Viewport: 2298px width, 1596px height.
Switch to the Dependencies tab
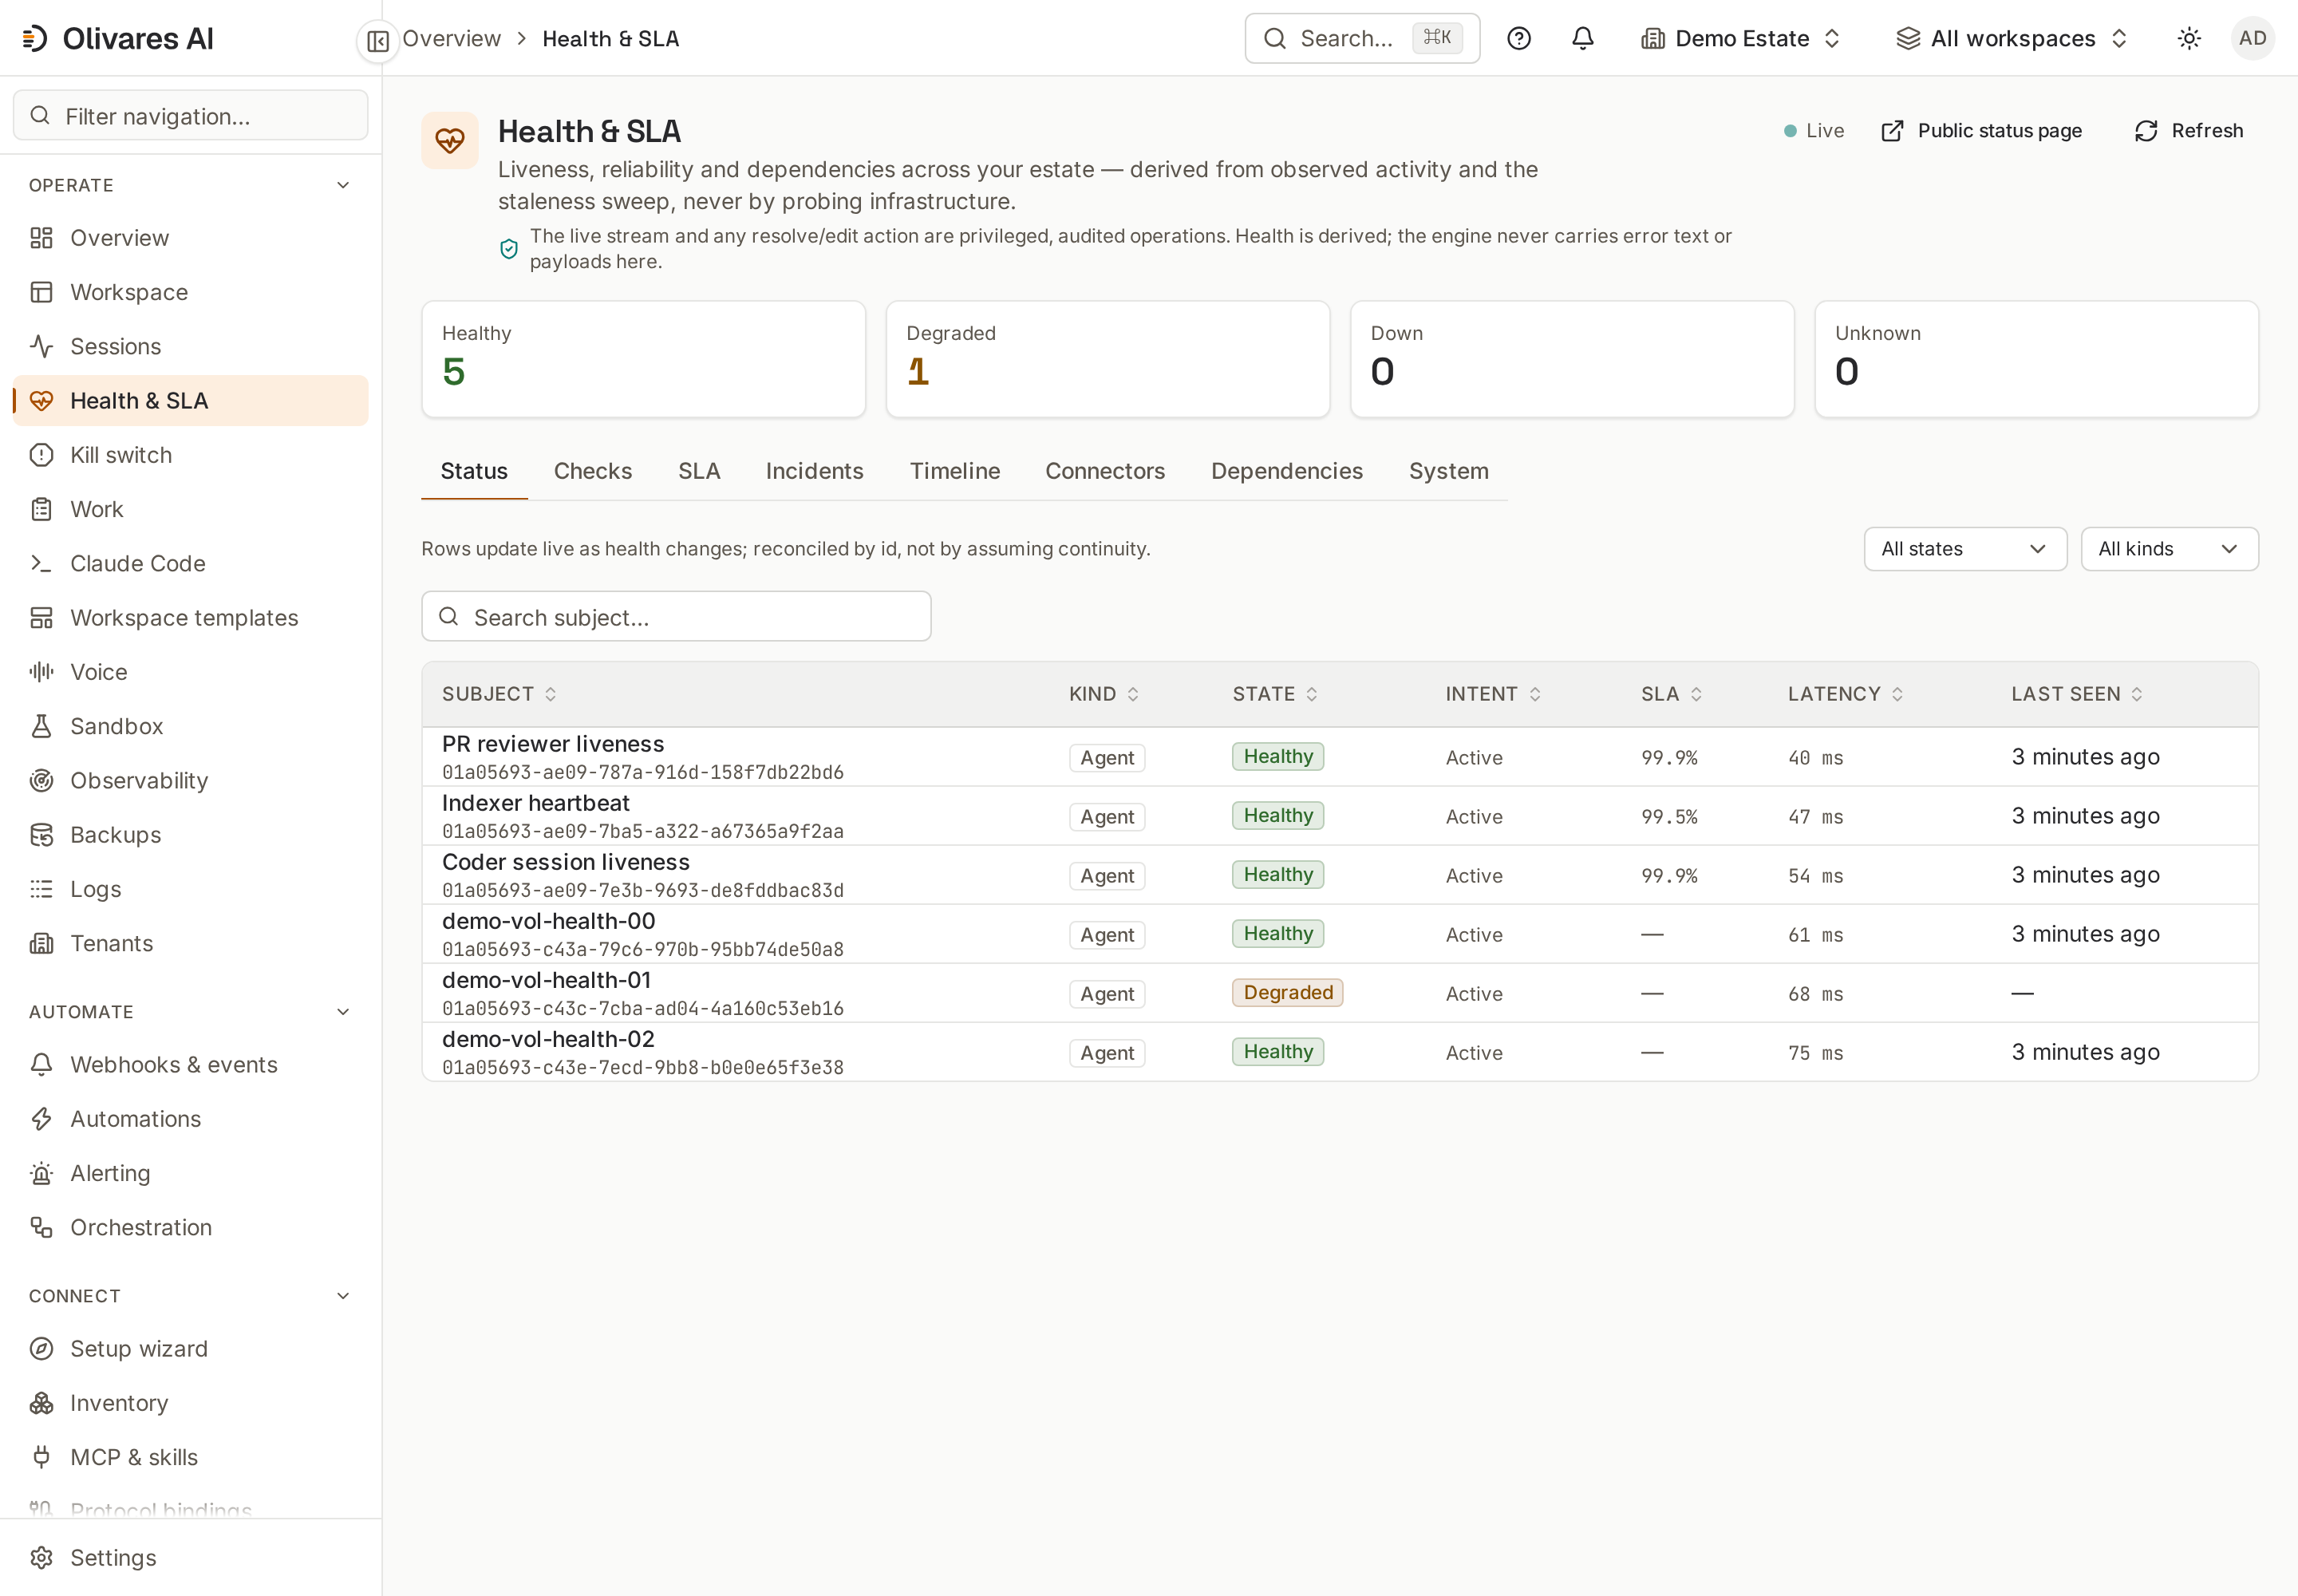(1287, 471)
